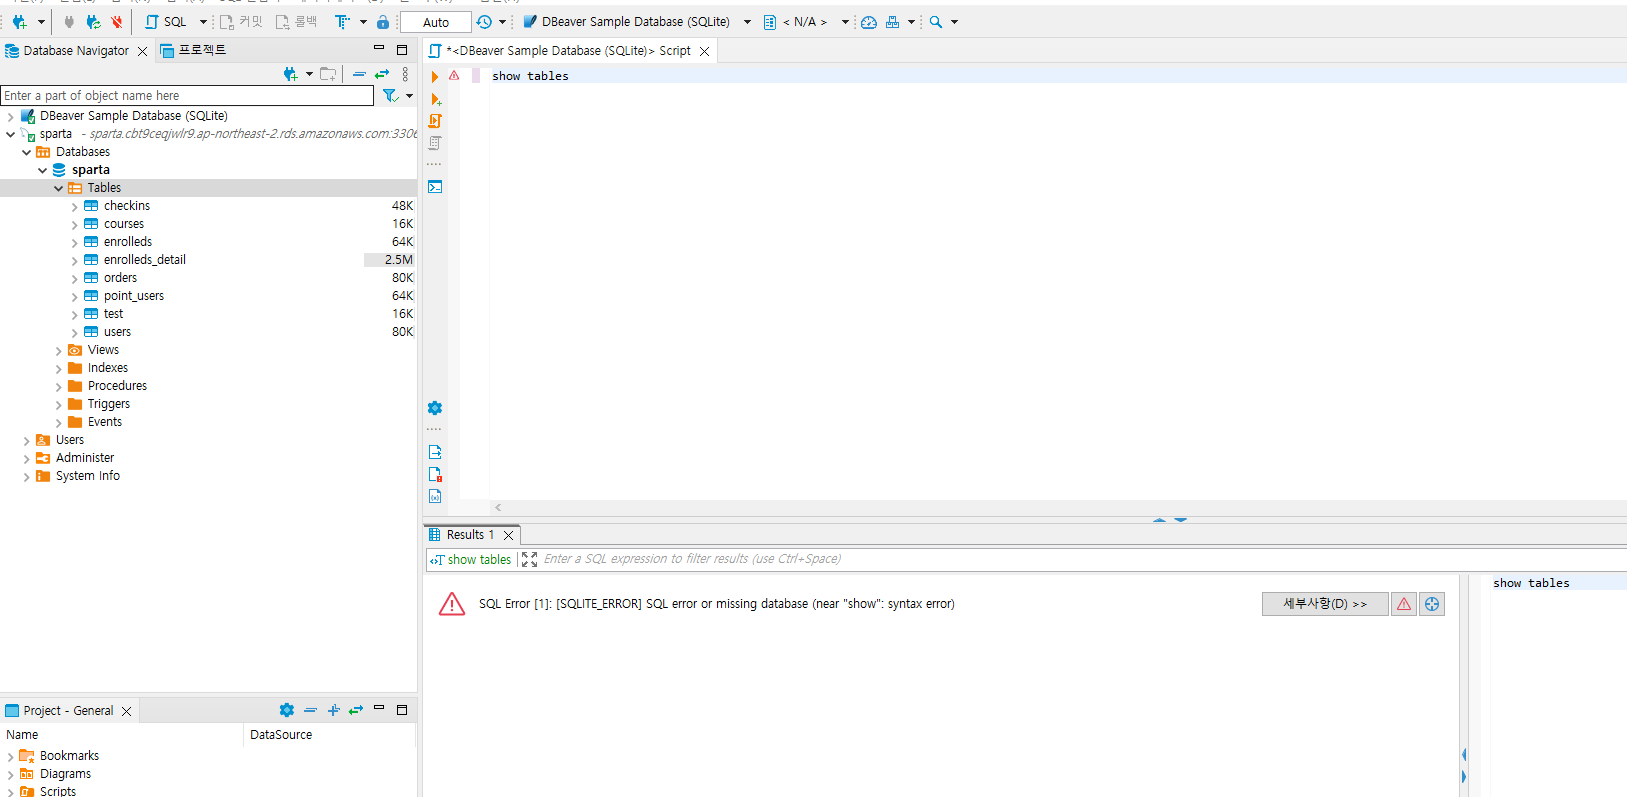Image resolution: width=1627 pixels, height=797 pixels.
Task: Click the Navigator filter funnel icon
Action: pyautogui.click(x=390, y=96)
